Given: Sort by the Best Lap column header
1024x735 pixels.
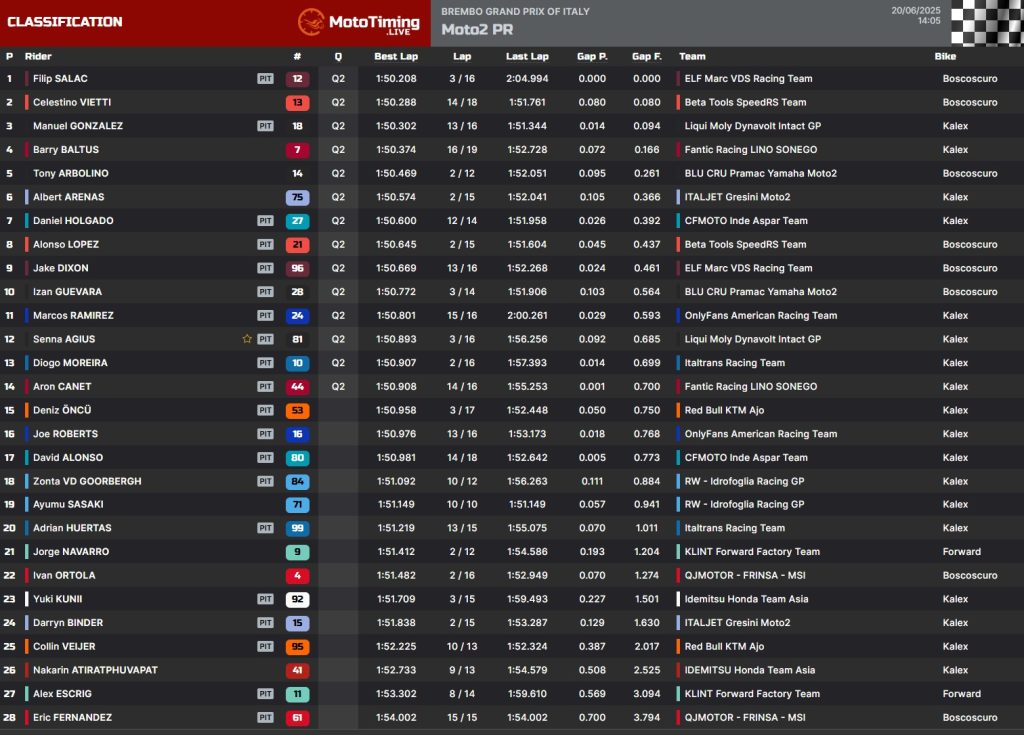Looking at the screenshot, I should (x=396, y=56).
